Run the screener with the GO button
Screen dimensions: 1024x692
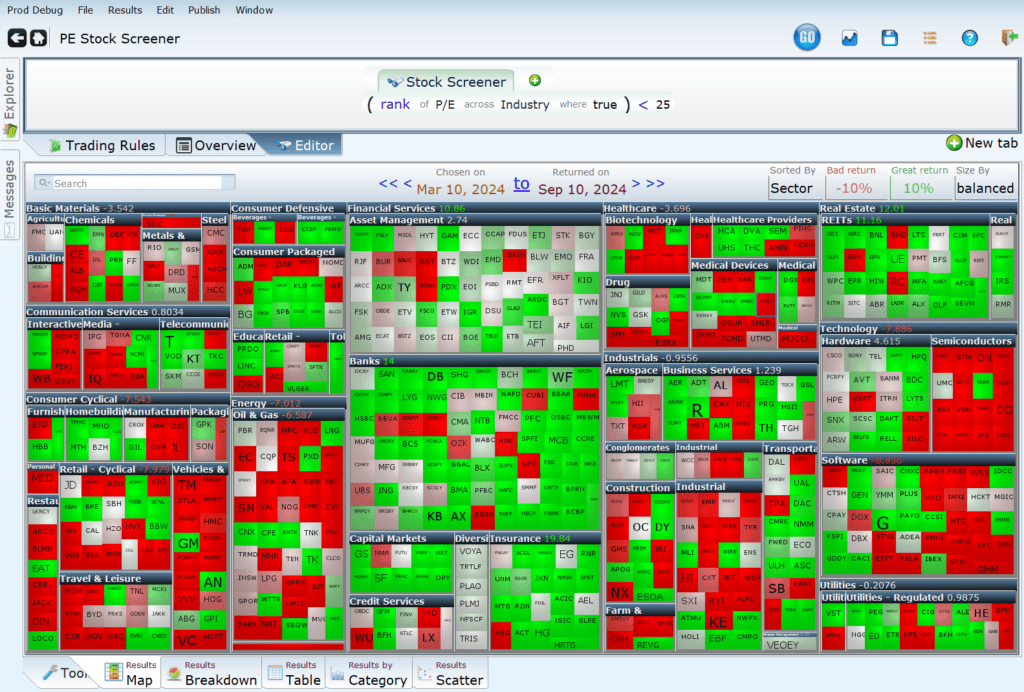coord(807,38)
